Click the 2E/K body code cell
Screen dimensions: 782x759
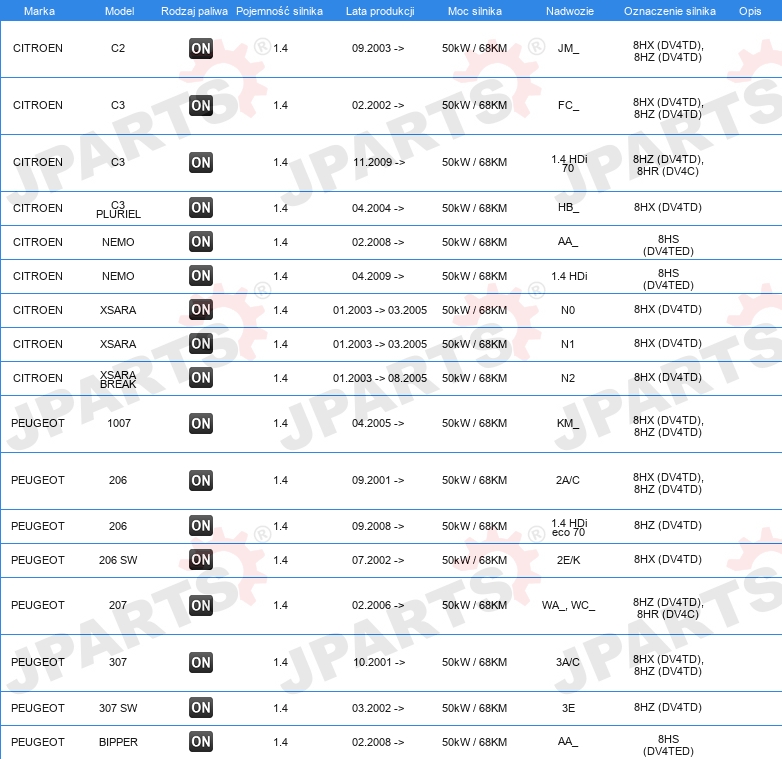(569, 560)
